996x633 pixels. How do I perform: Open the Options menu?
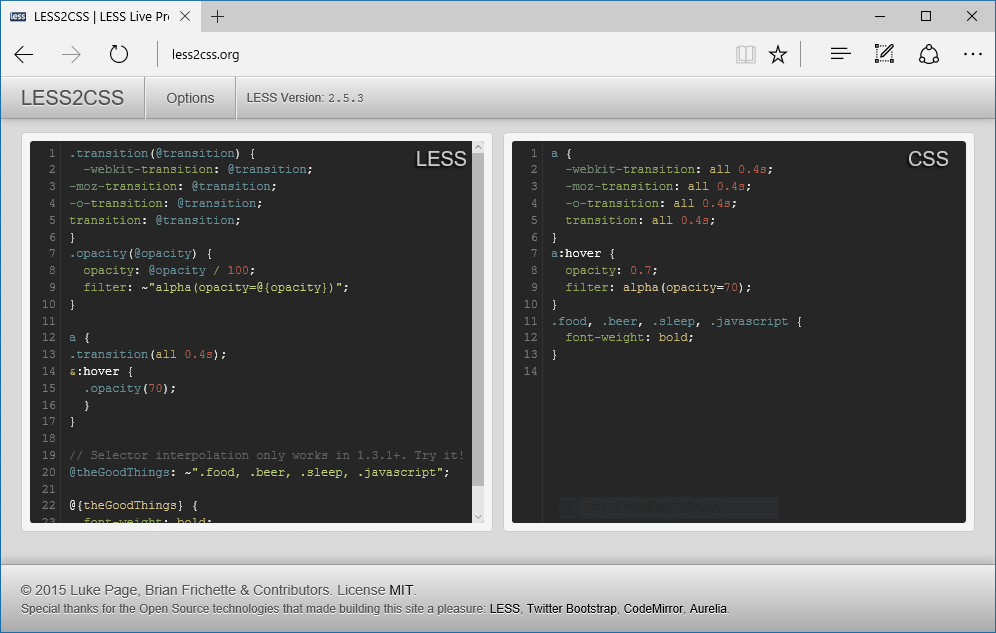pyautogui.click(x=190, y=98)
